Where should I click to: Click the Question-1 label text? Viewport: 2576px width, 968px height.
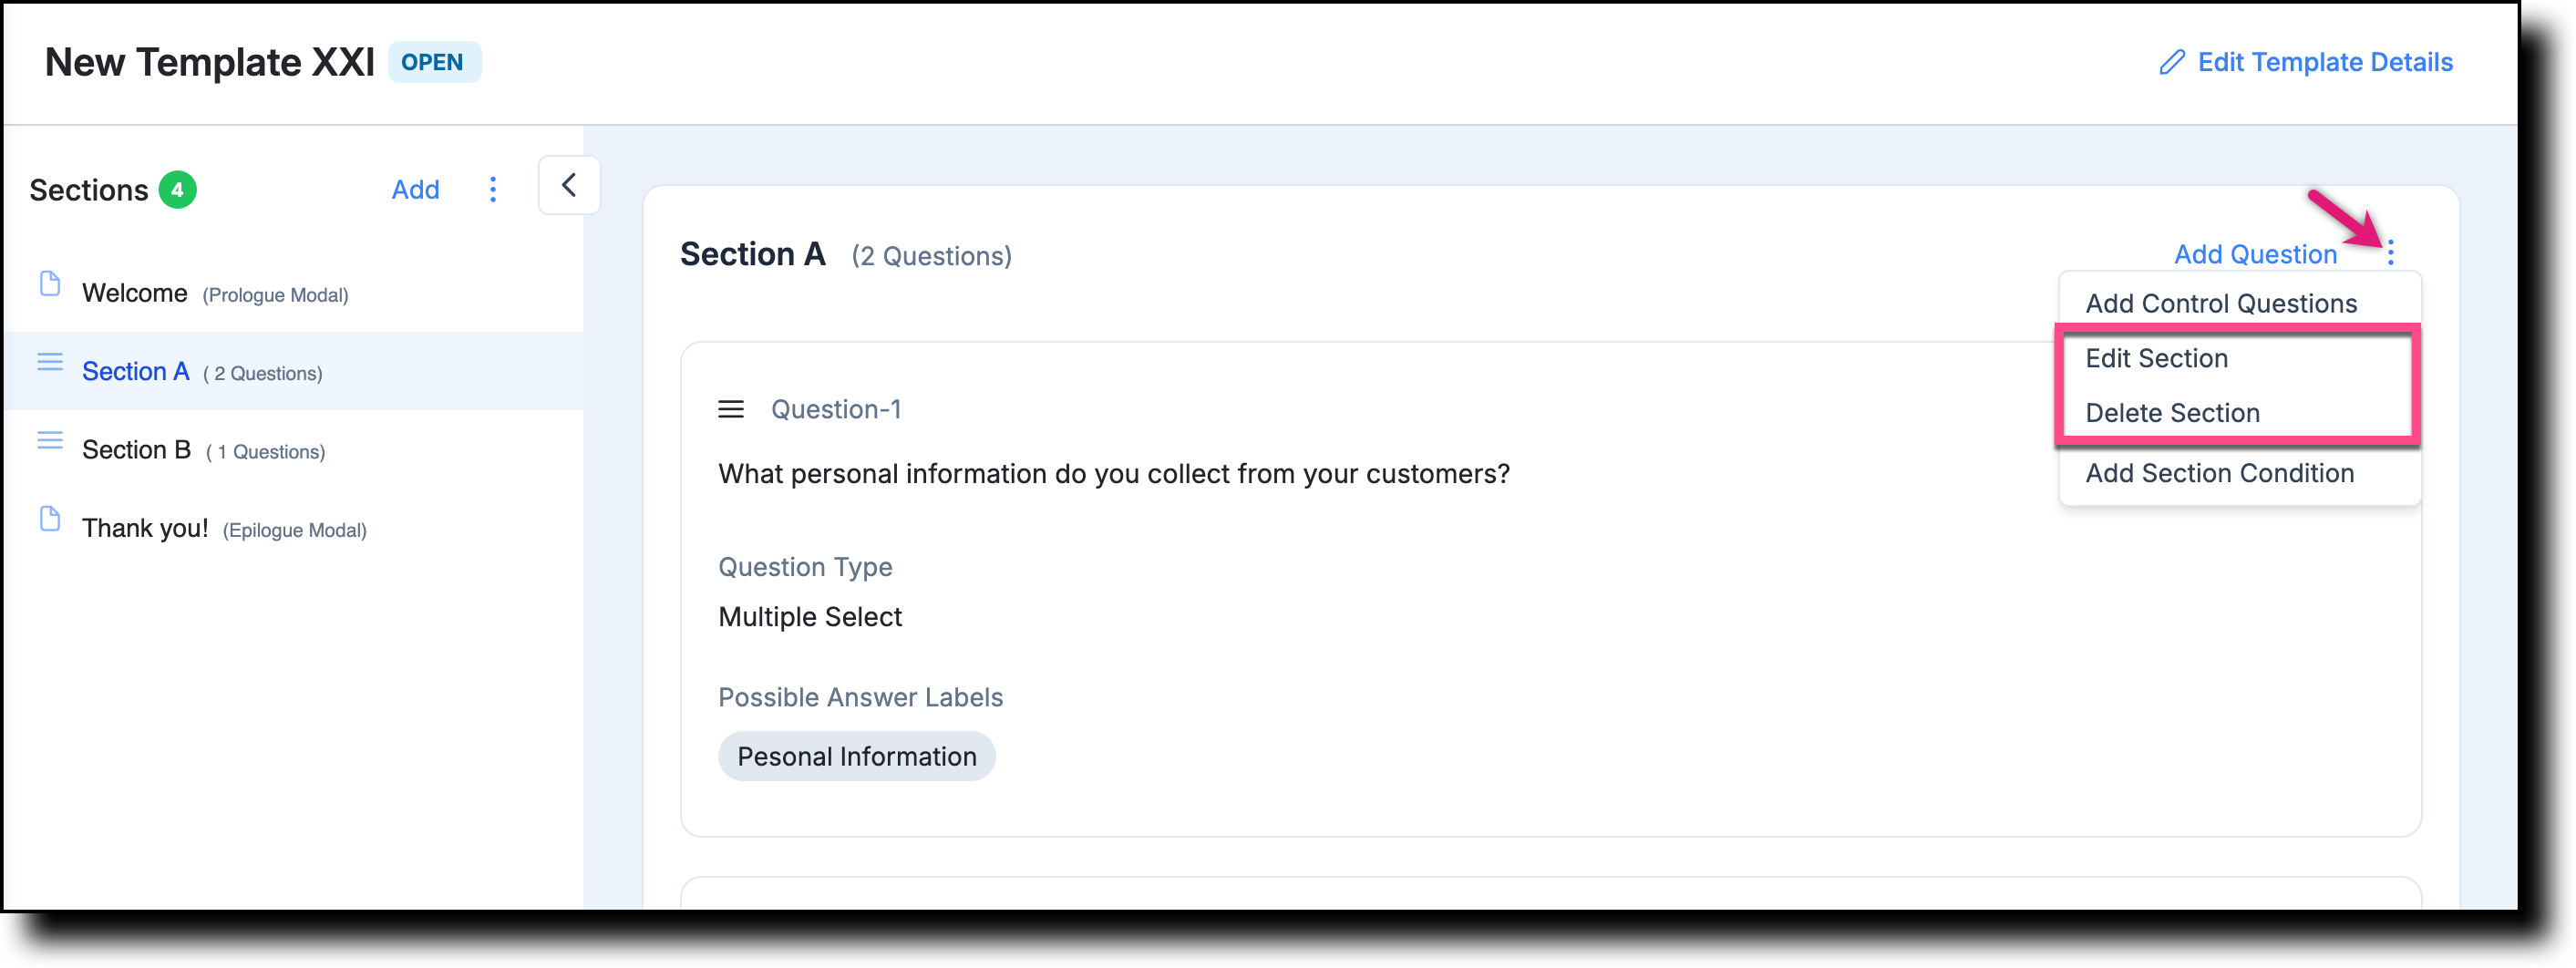836,409
